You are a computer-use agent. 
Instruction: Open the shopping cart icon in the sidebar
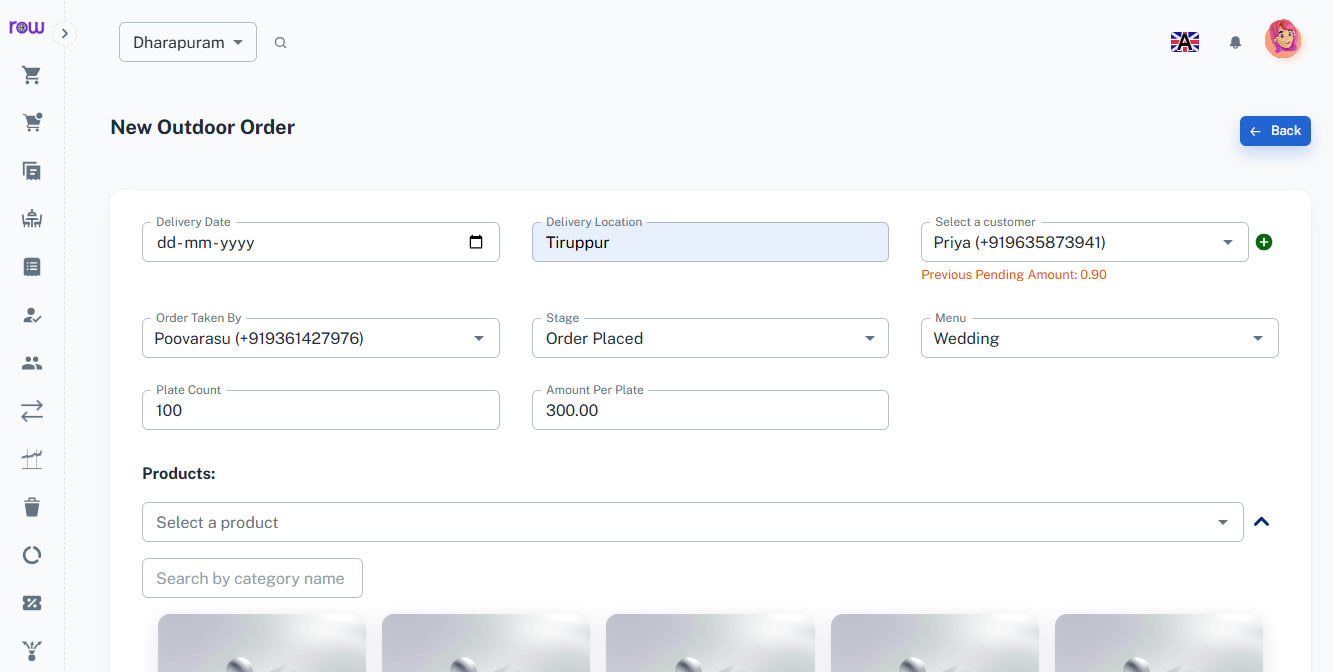pos(31,75)
